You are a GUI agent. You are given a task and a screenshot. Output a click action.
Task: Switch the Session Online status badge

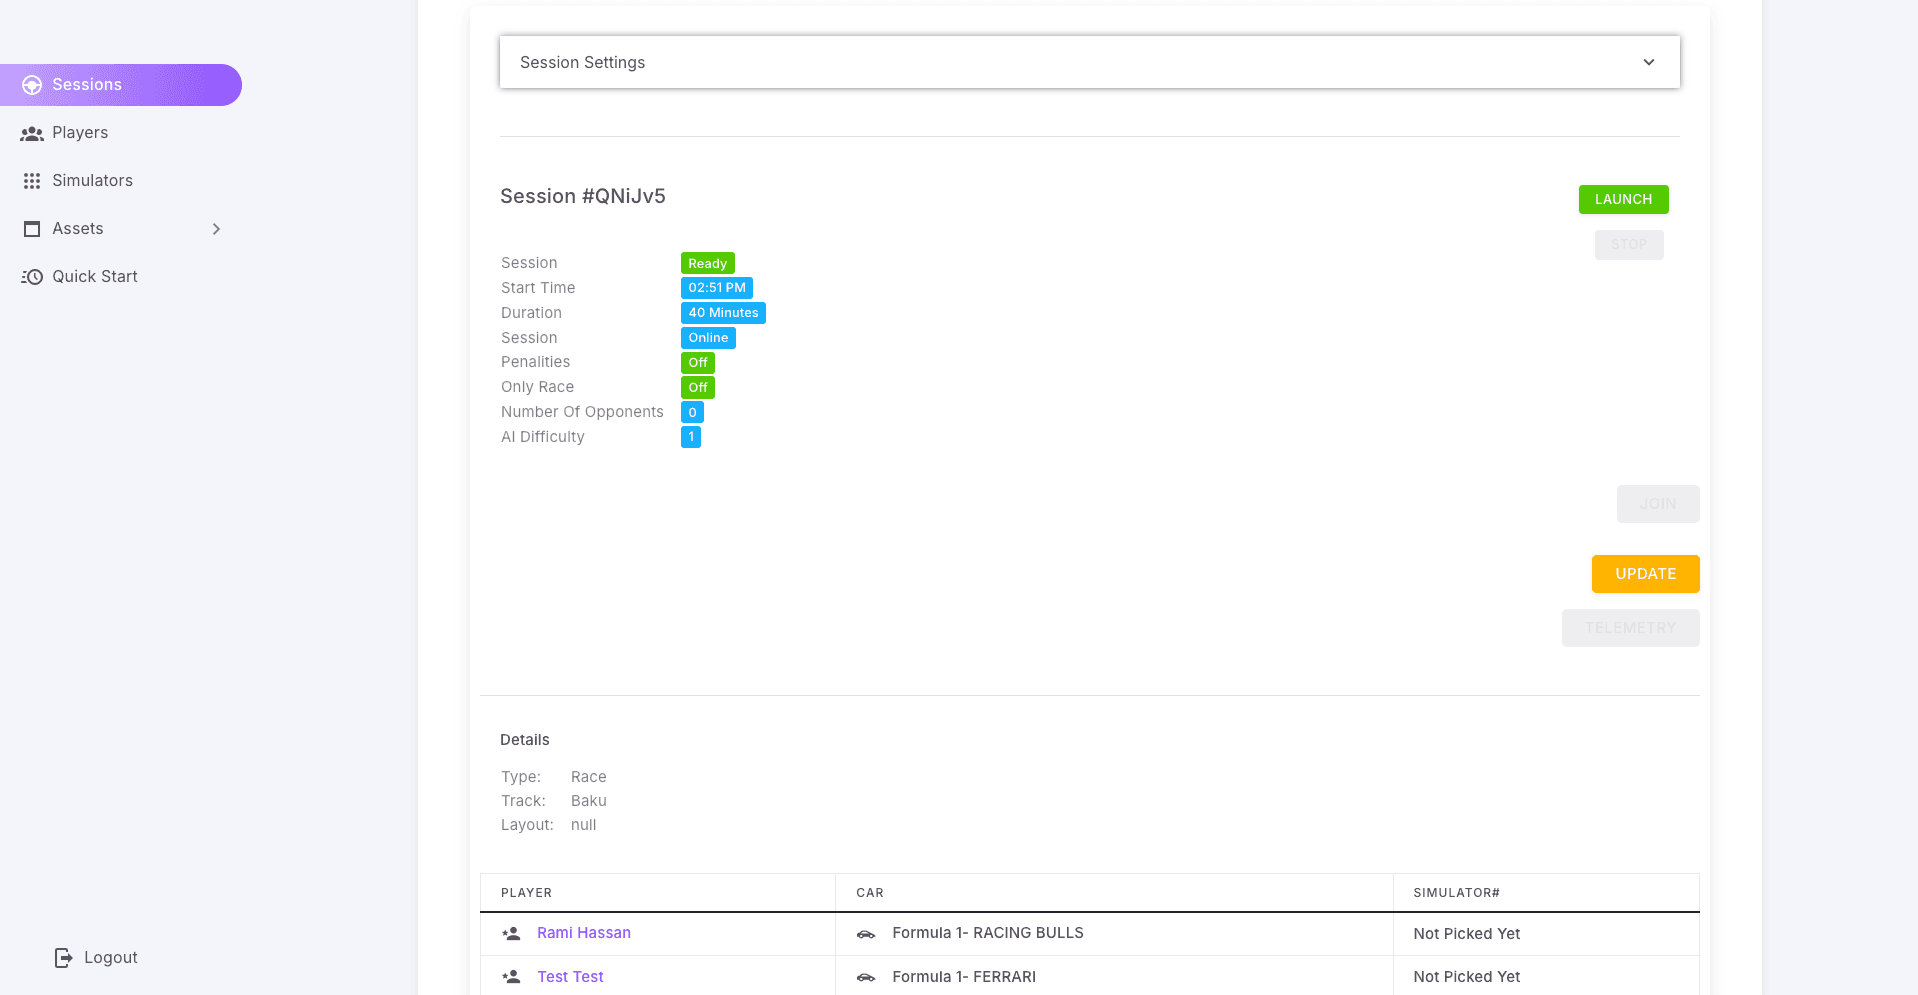pos(707,337)
